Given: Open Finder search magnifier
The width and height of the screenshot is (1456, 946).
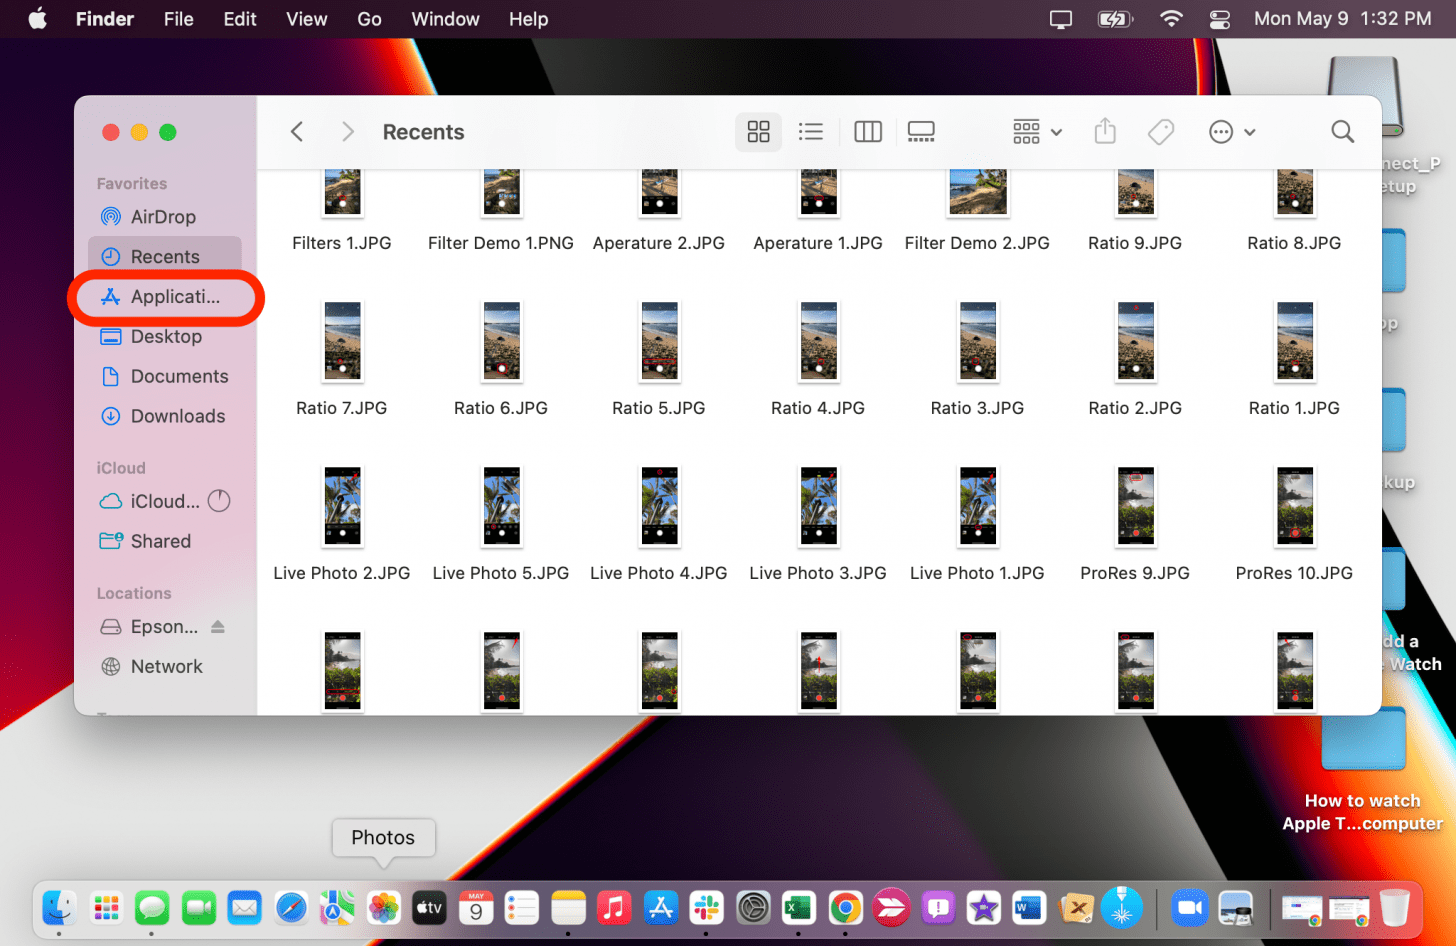Looking at the screenshot, I should click(1342, 132).
